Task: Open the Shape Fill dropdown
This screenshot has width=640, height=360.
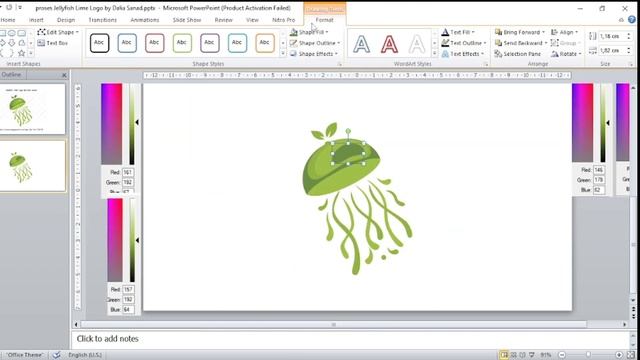Action: [309, 32]
